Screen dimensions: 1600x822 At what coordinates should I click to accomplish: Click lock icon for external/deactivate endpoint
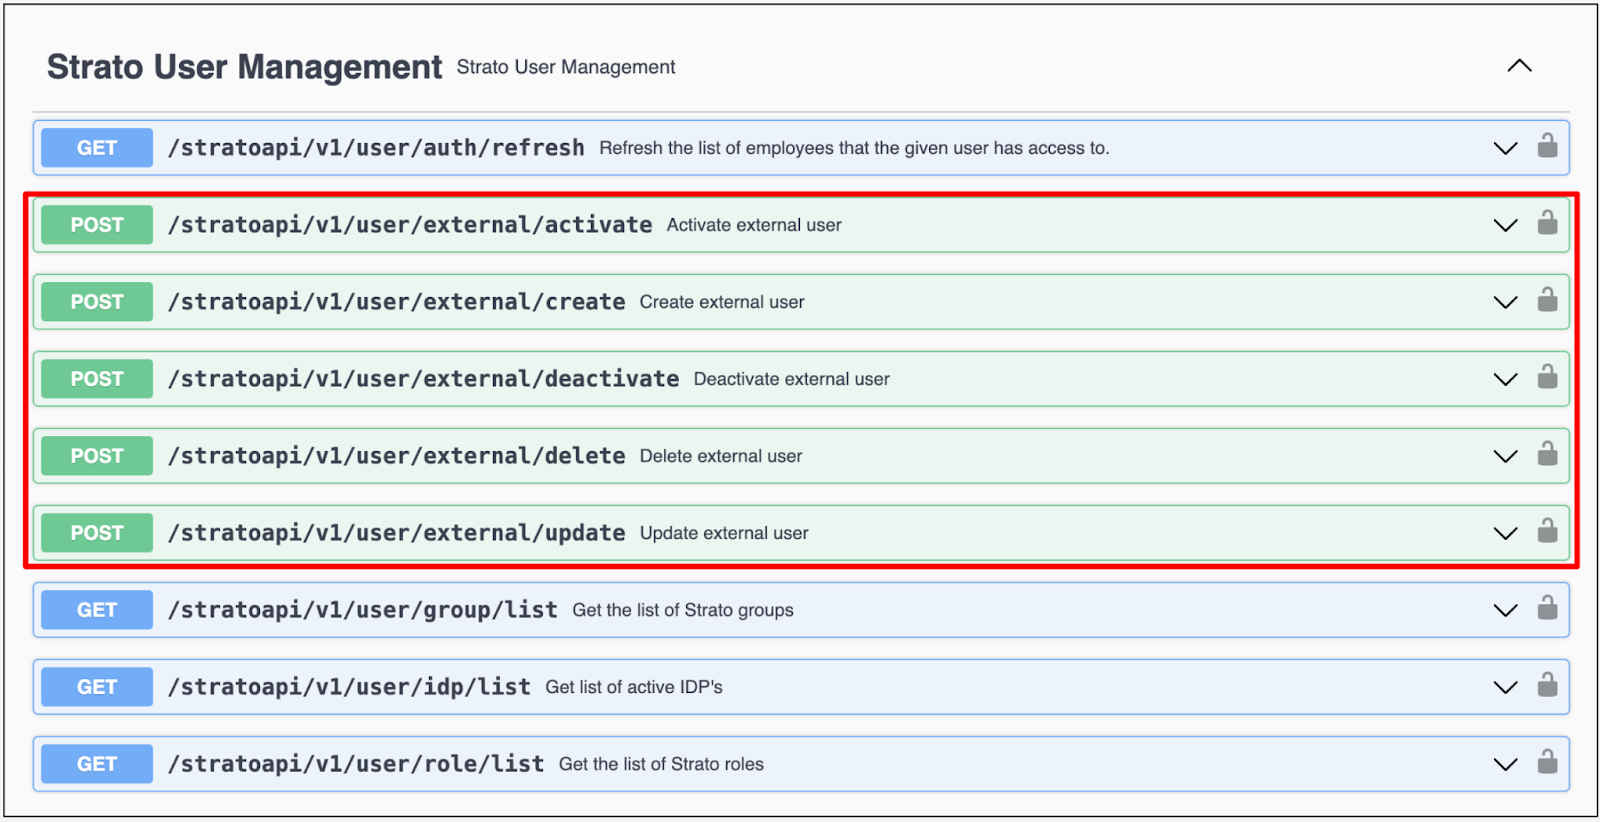tap(1547, 378)
